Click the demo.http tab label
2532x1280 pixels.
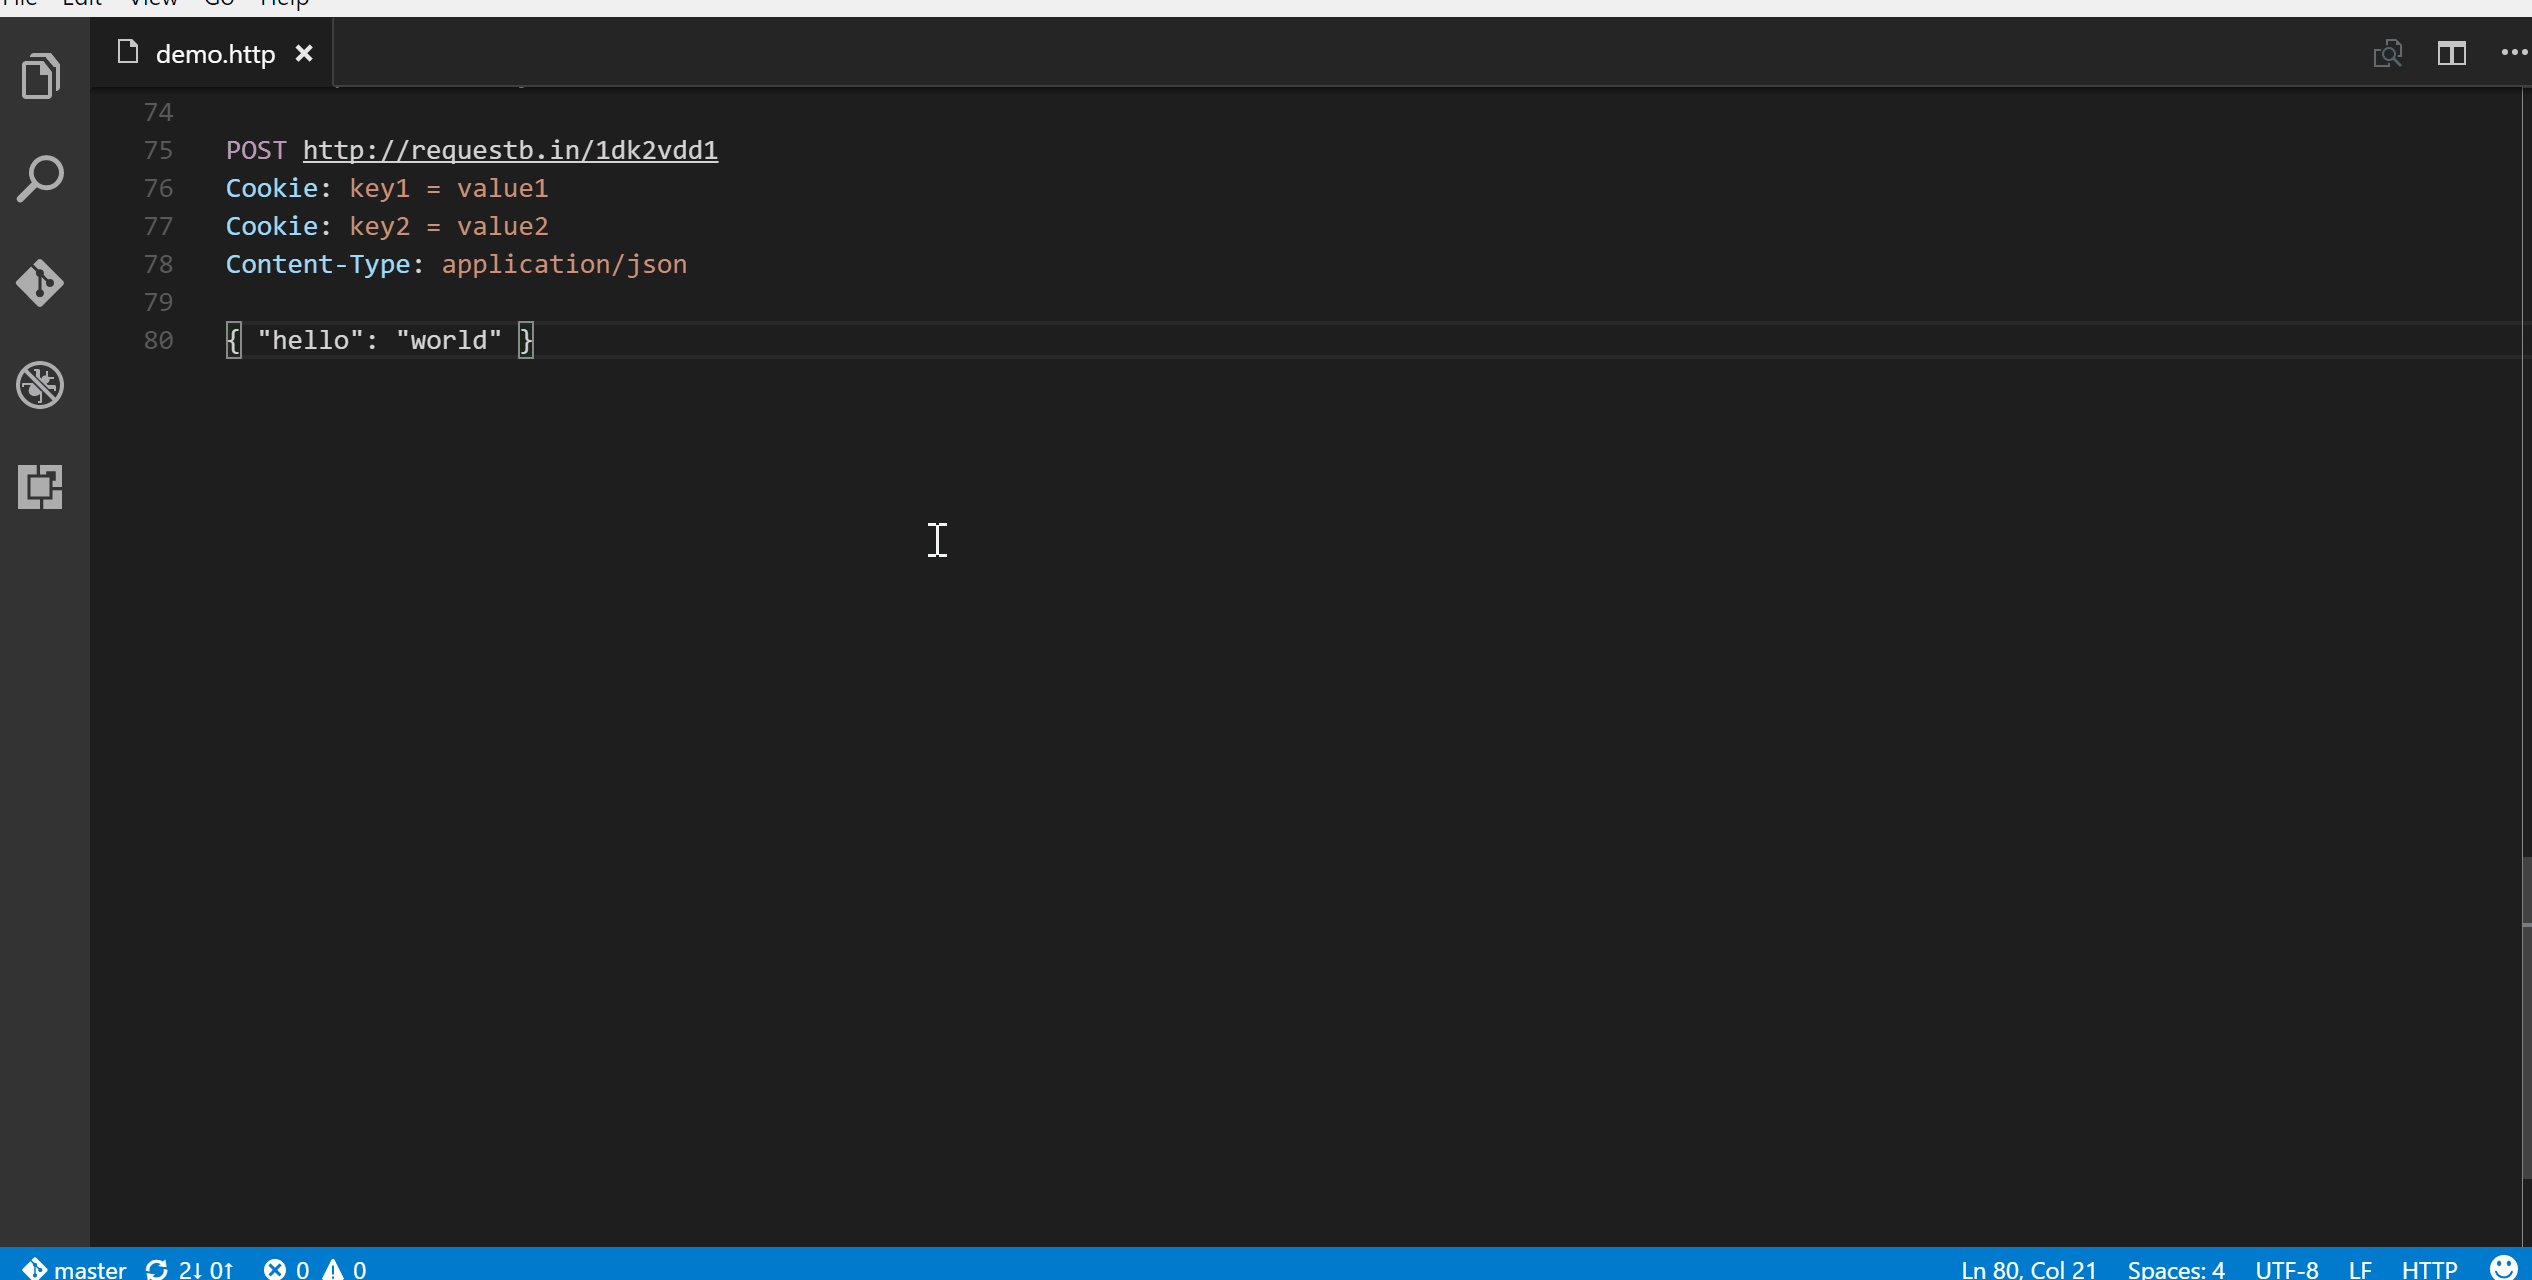click(x=214, y=52)
